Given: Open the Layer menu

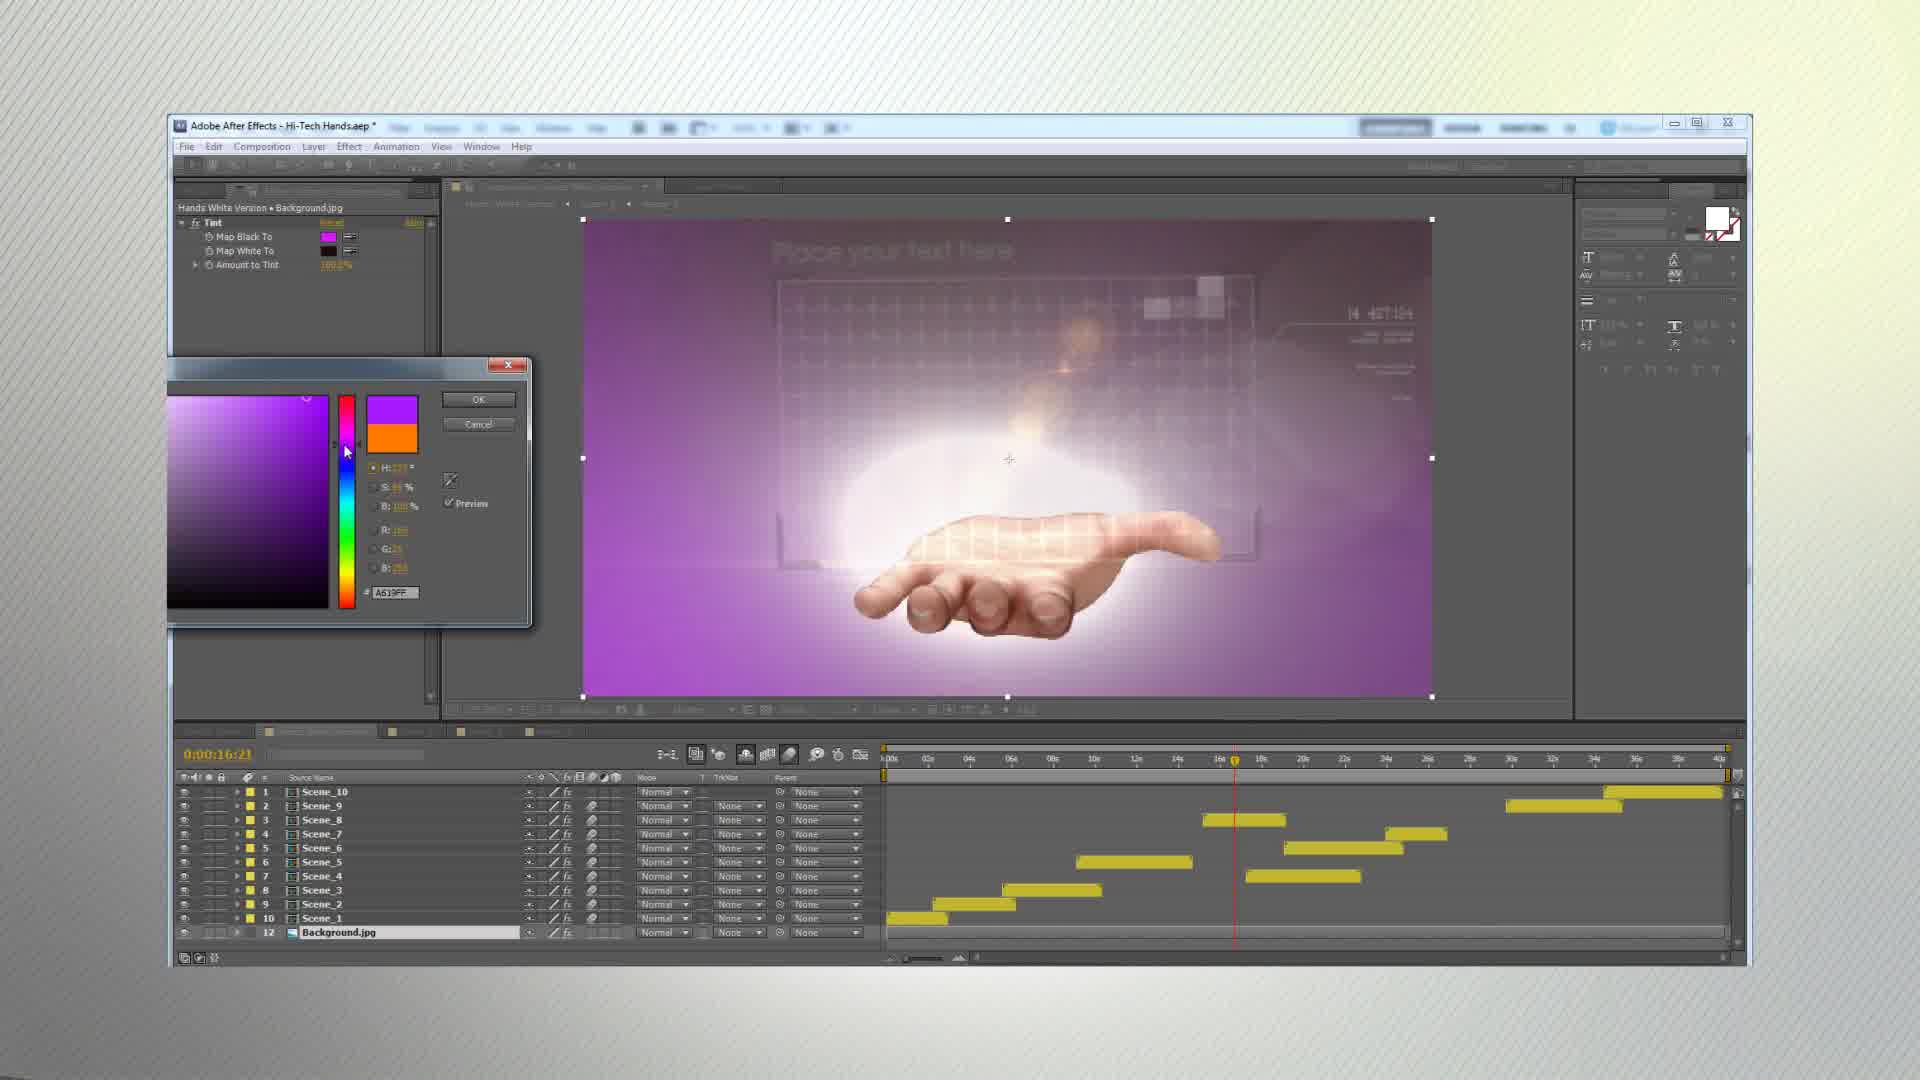Looking at the screenshot, I should click(x=314, y=146).
